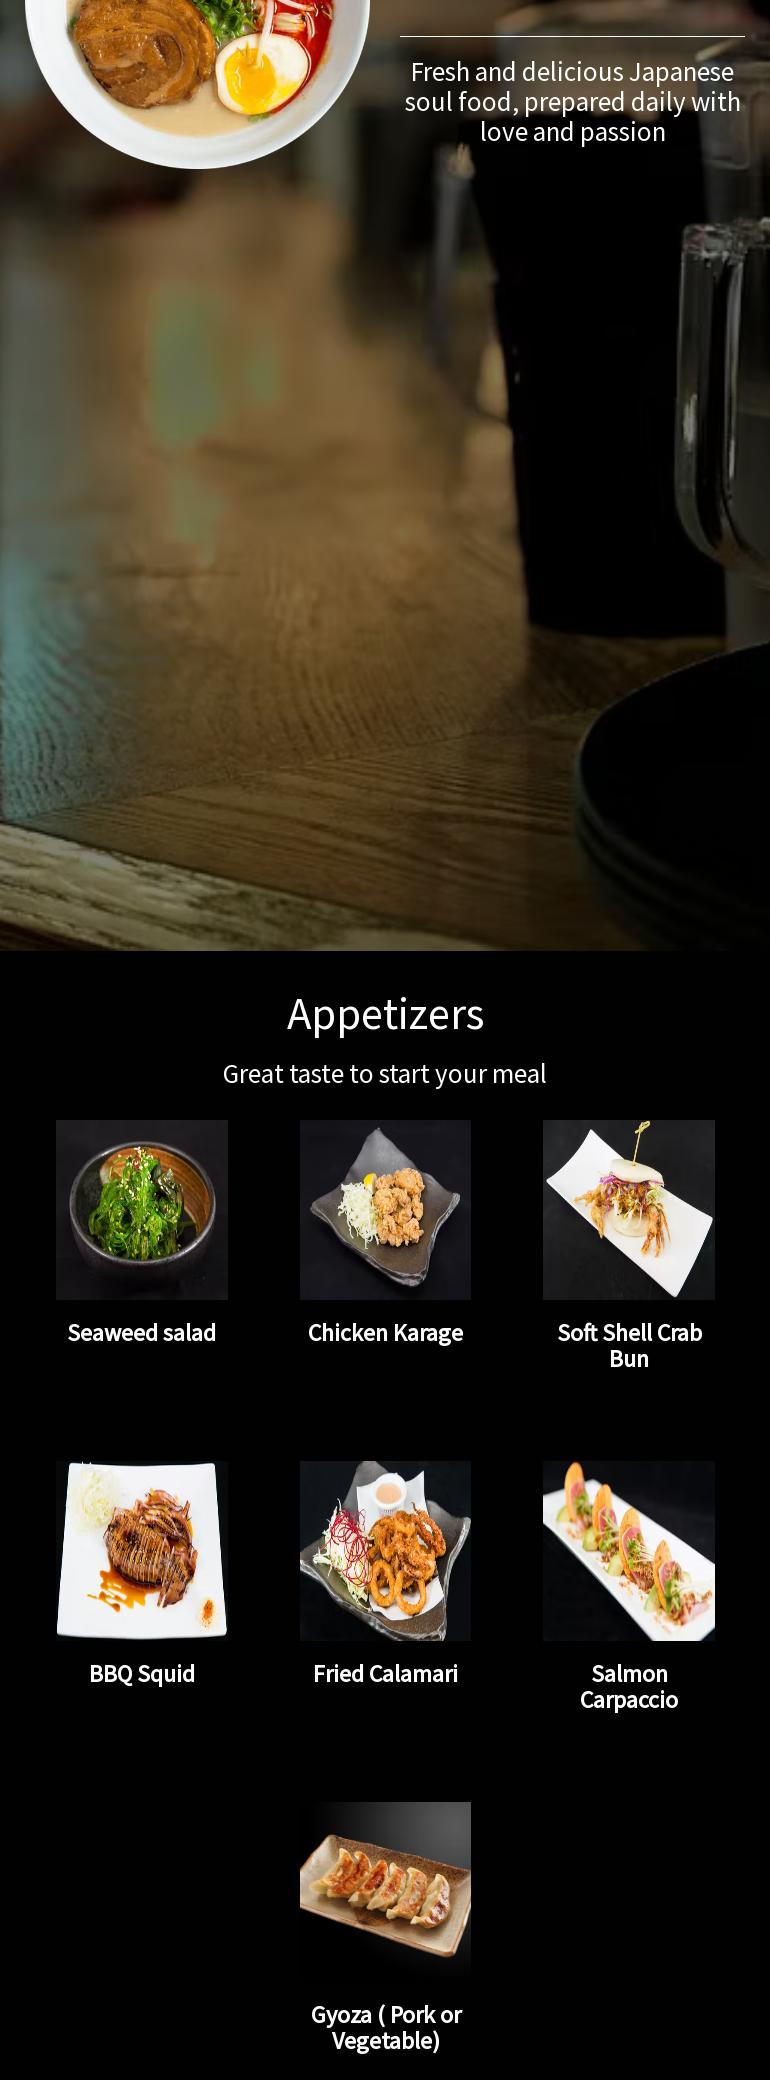Select the Chicken Karage image

pyautogui.click(x=385, y=1209)
